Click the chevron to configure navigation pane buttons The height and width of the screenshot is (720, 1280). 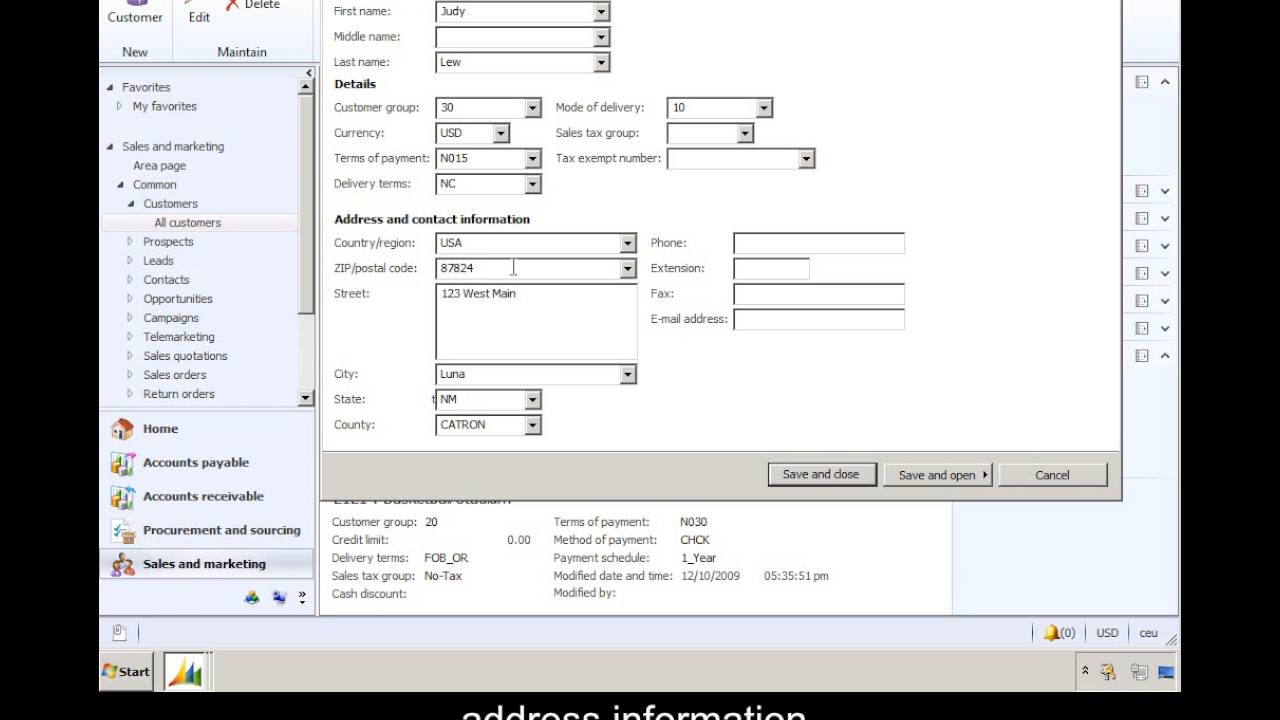click(x=302, y=597)
